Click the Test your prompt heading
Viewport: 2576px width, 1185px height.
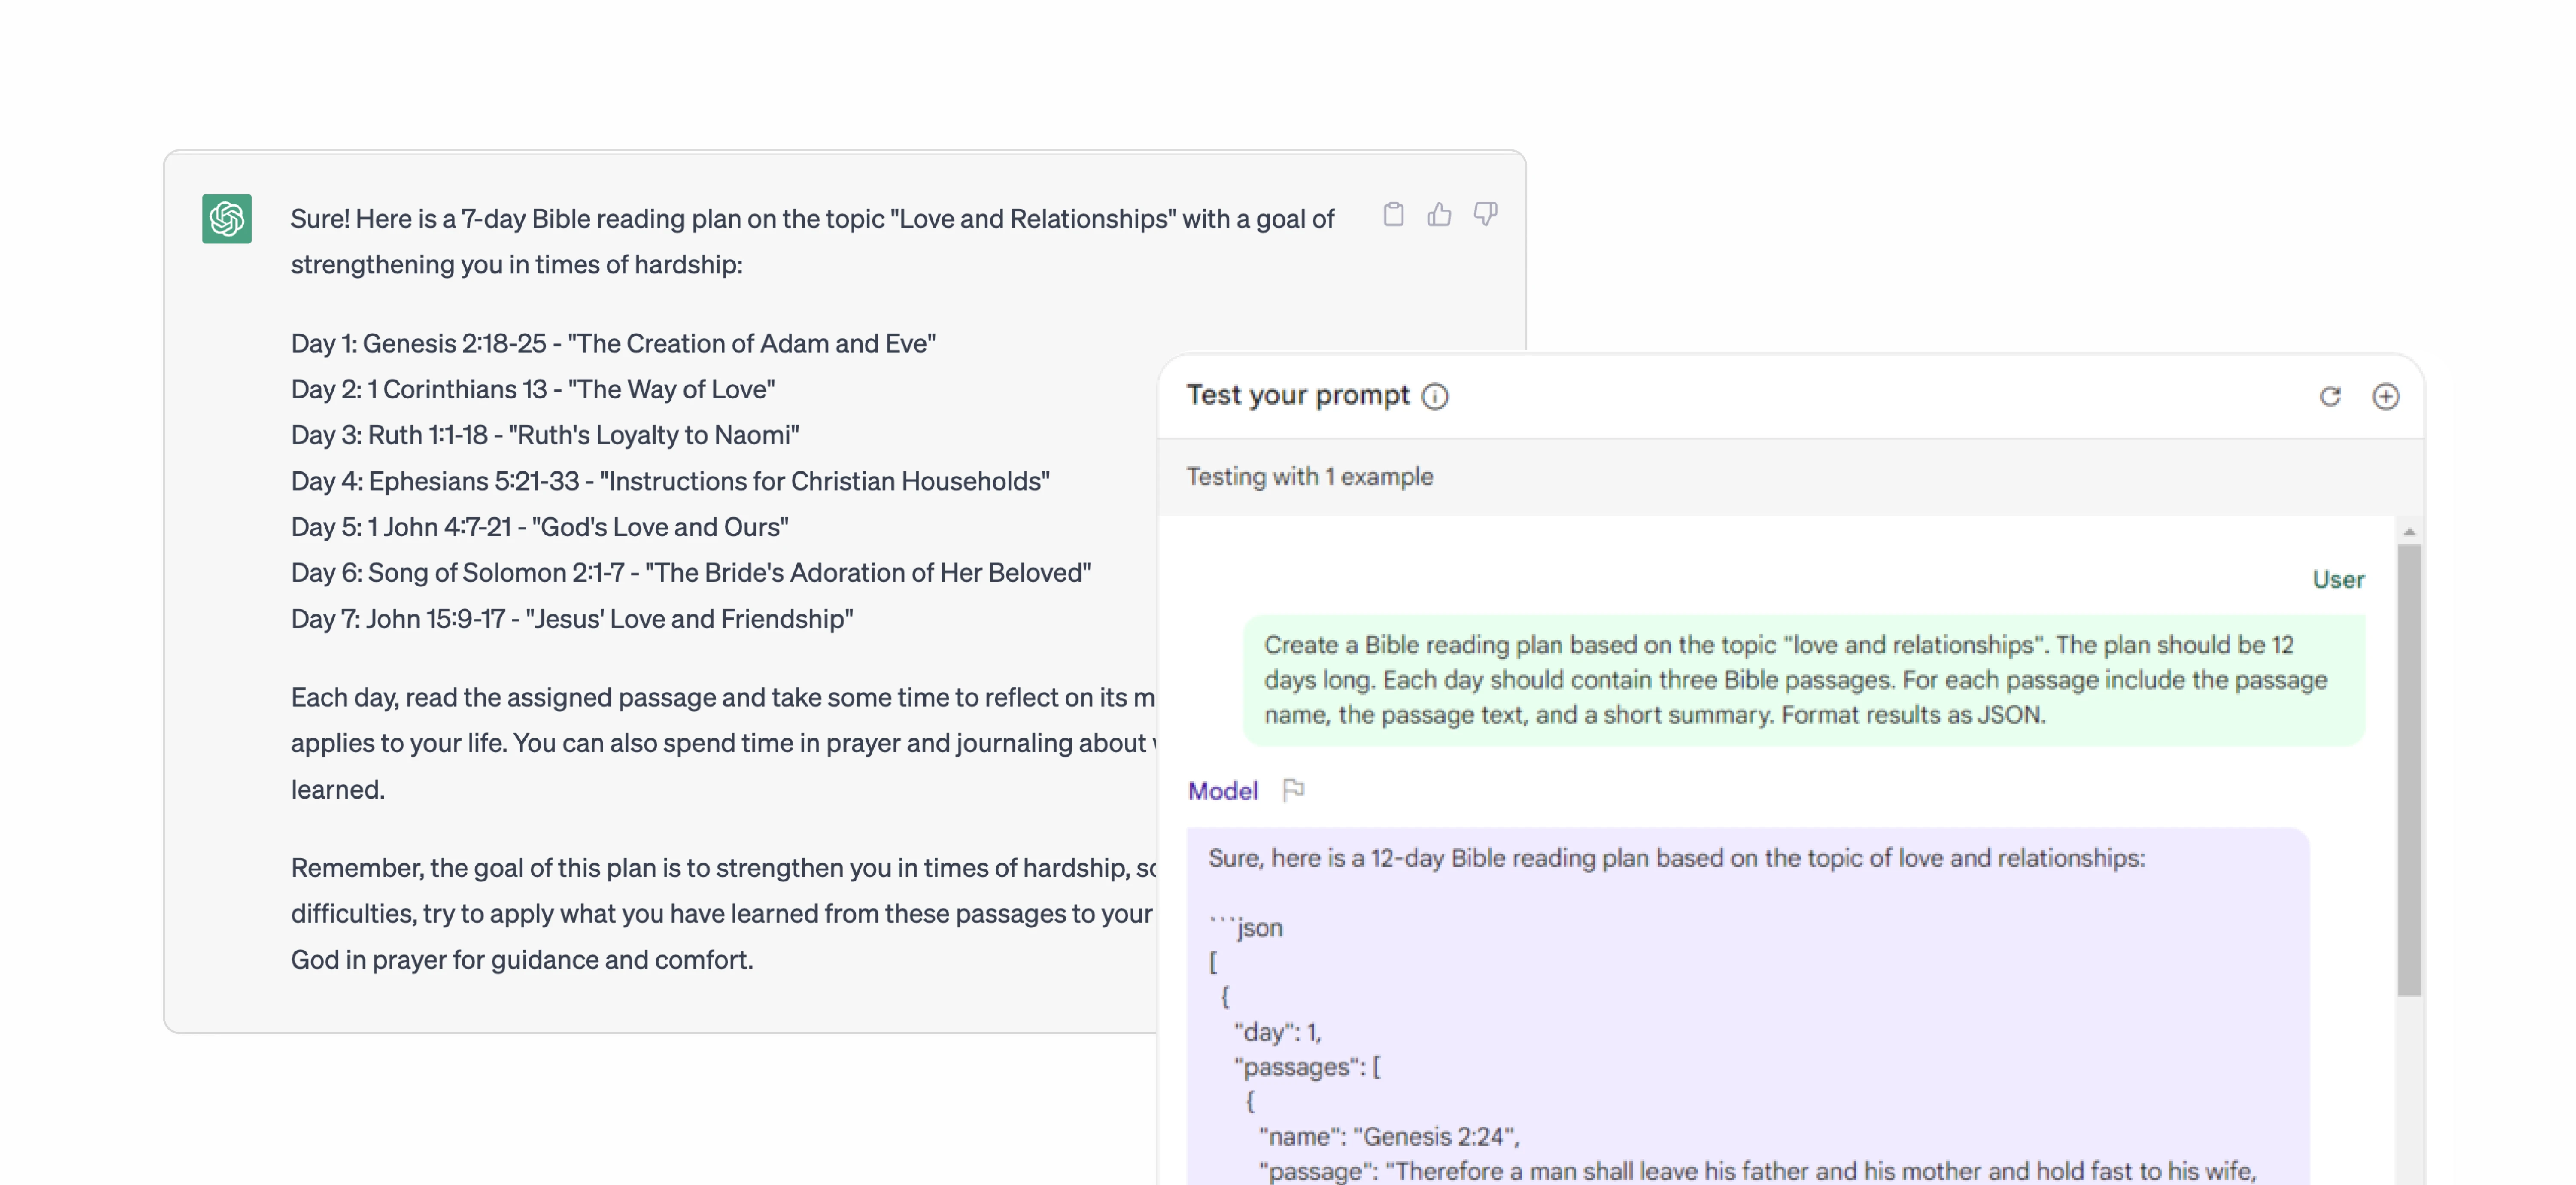pyautogui.click(x=1298, y=395)
